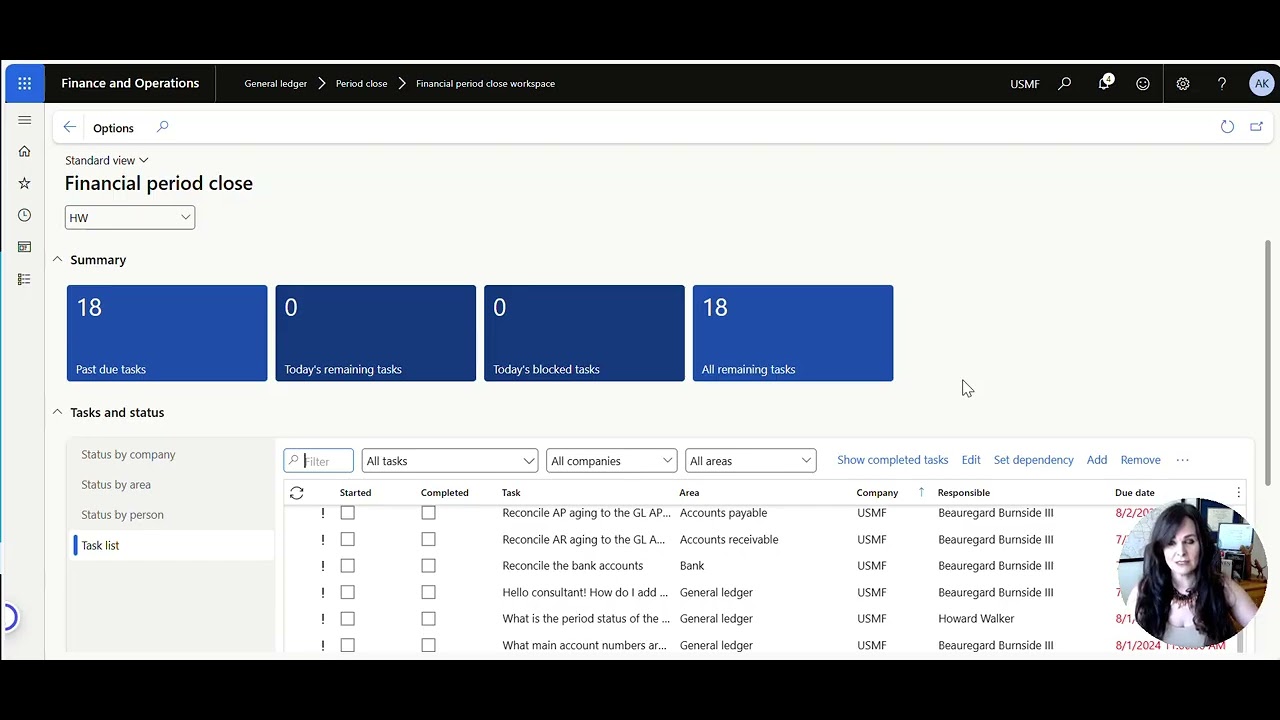This screenshot has width=1280, height=720.
Task: Check Completed for Reconcile the bank accounts
Action: click(428, 566)
